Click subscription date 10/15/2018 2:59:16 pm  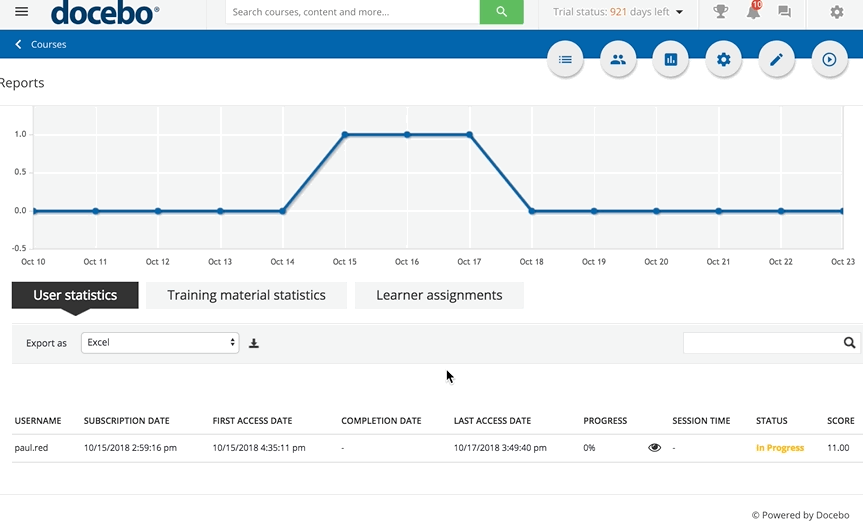tap(130, 448)
